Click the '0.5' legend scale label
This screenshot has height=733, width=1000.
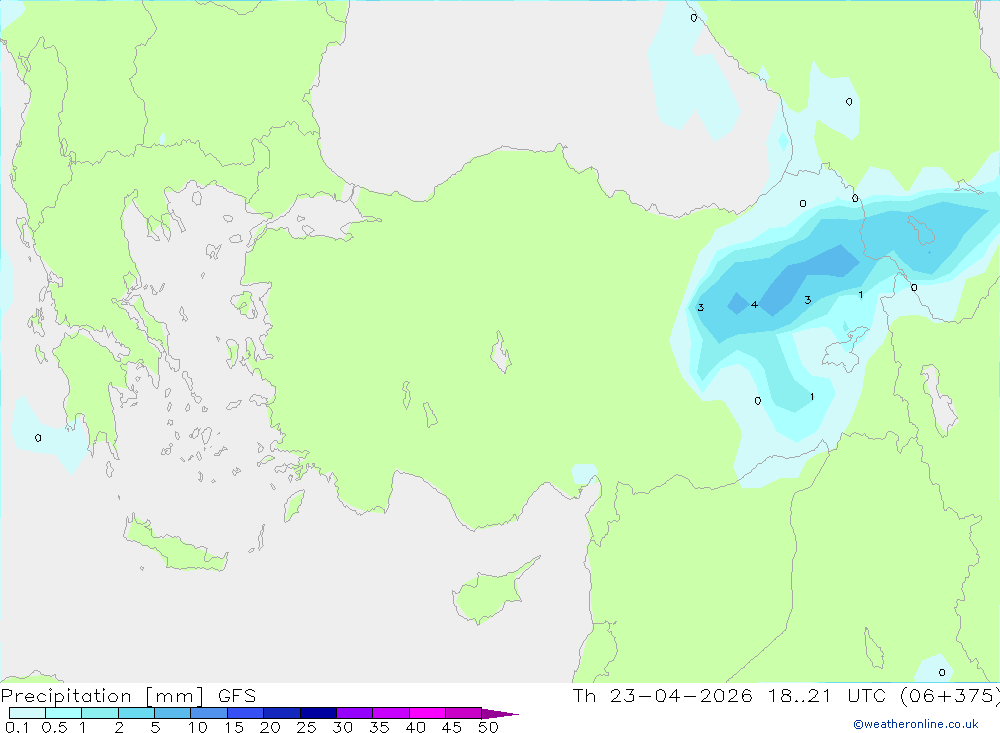click(54, 727)
